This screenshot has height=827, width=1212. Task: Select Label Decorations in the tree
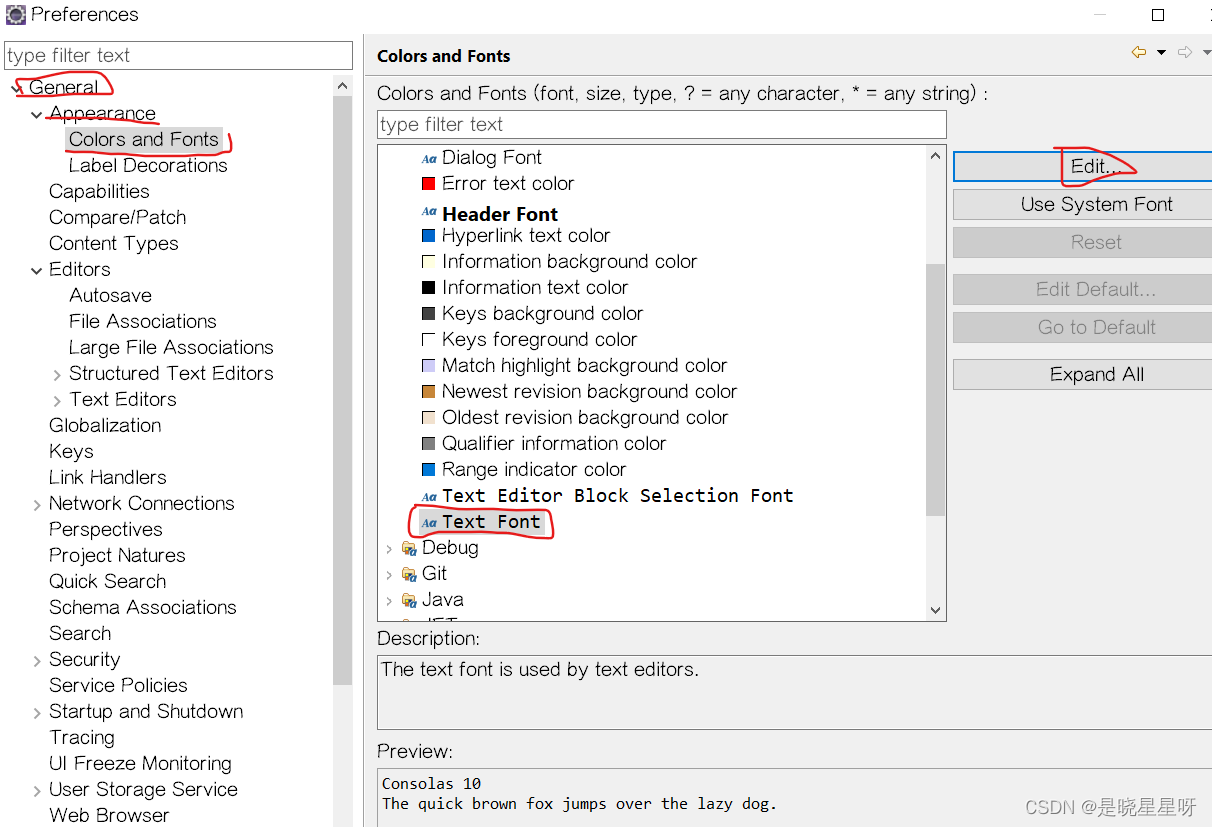[x=148, y=166]
